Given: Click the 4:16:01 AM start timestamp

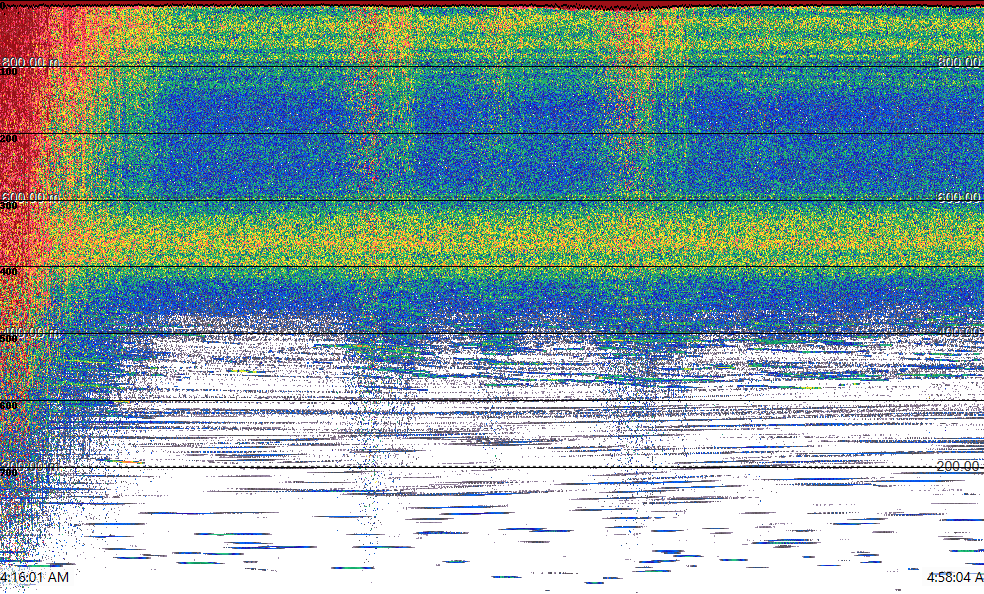Looking at the screenshot, I should (35, 577).
